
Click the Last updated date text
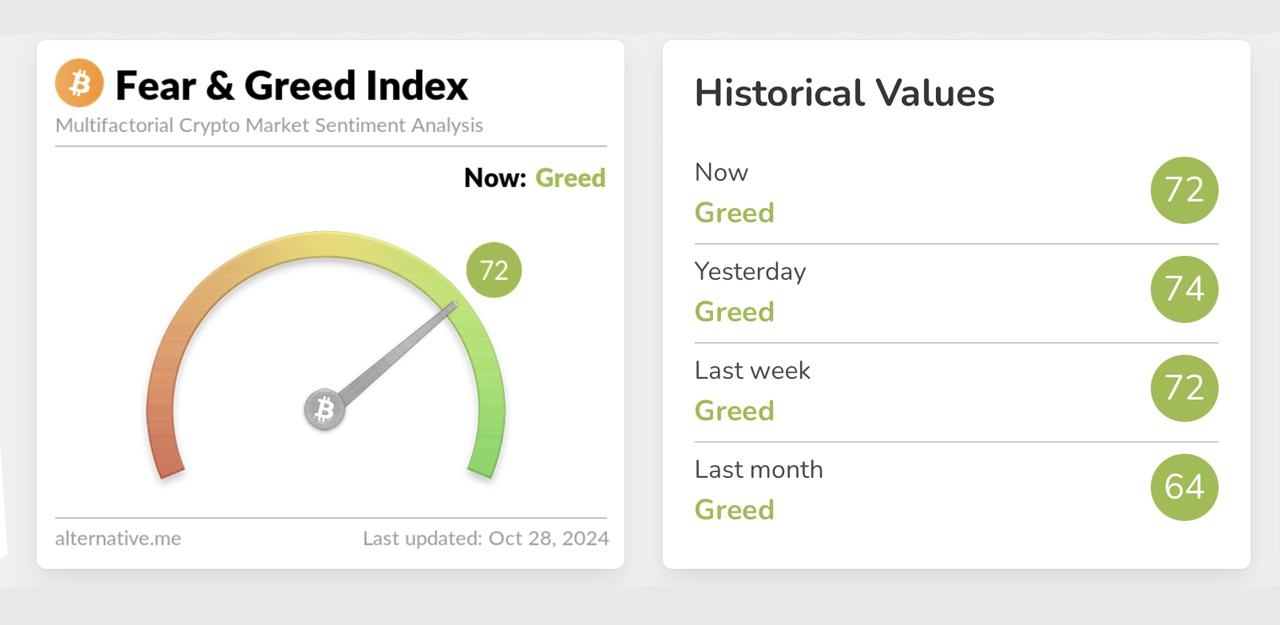pyautogui.click(x=486, y=538)
